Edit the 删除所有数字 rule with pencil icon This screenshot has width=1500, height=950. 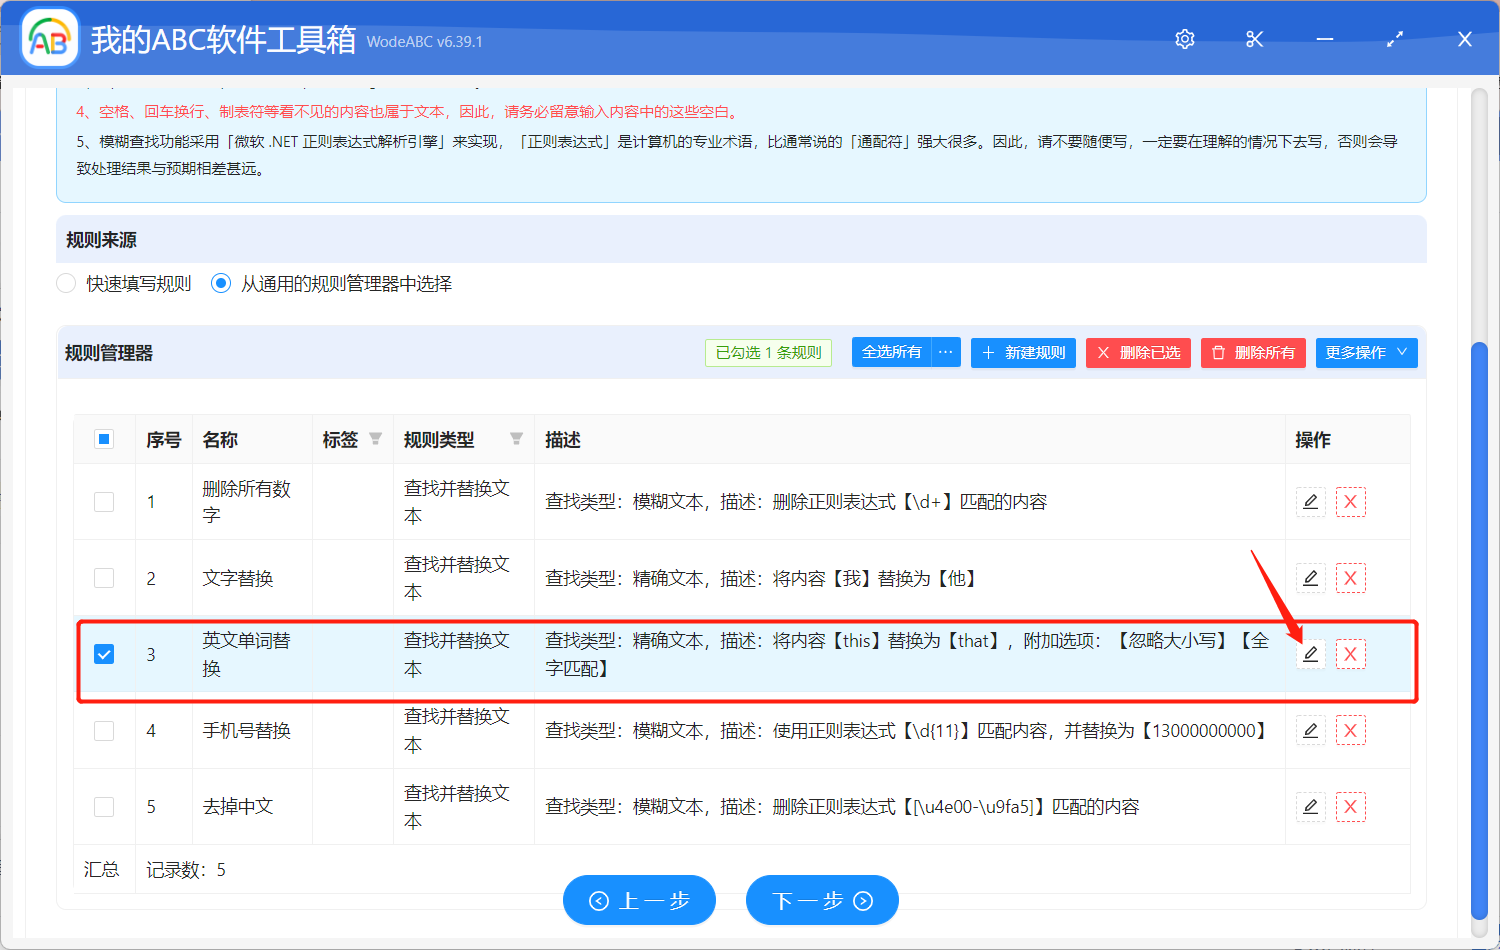[1310, 501]
